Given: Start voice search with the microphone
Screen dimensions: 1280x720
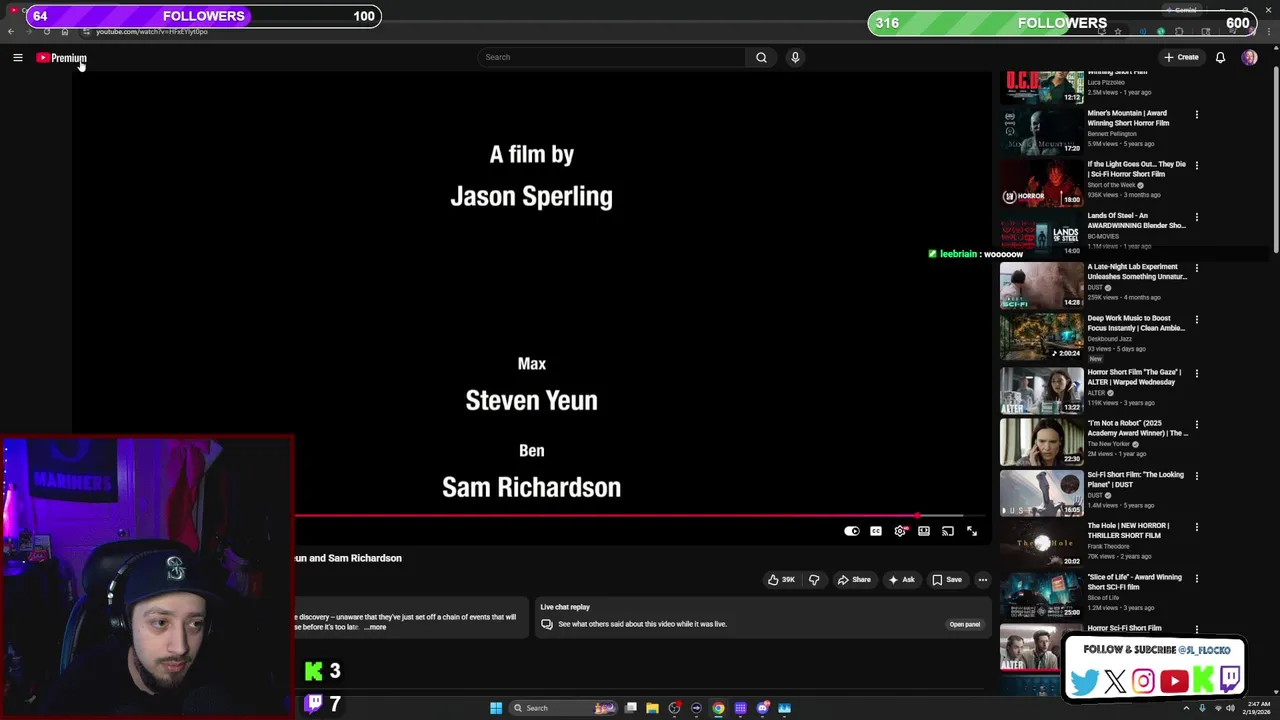Looking at the screenshot, I should [795, 57].
